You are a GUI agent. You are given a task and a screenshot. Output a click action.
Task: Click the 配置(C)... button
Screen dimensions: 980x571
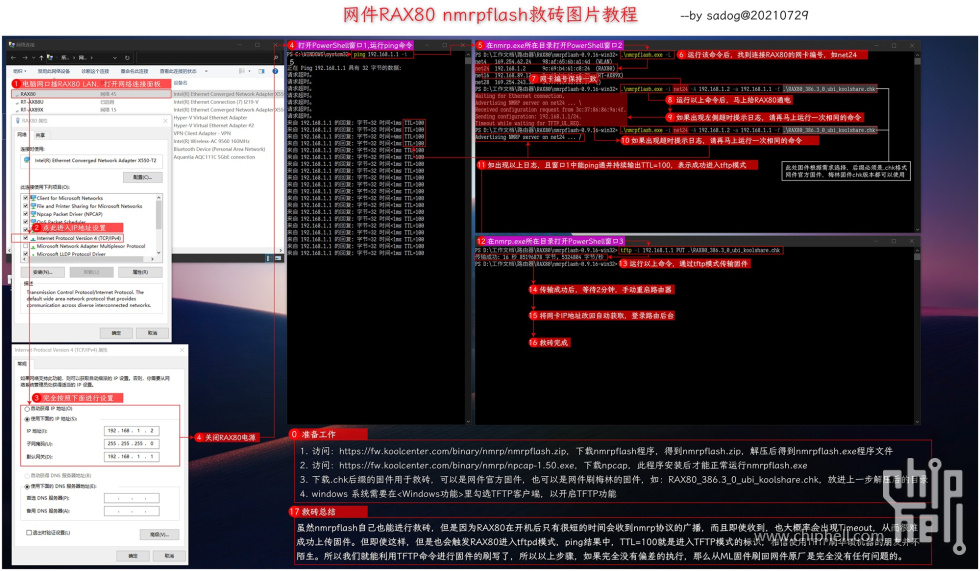(x=142, y=177)
